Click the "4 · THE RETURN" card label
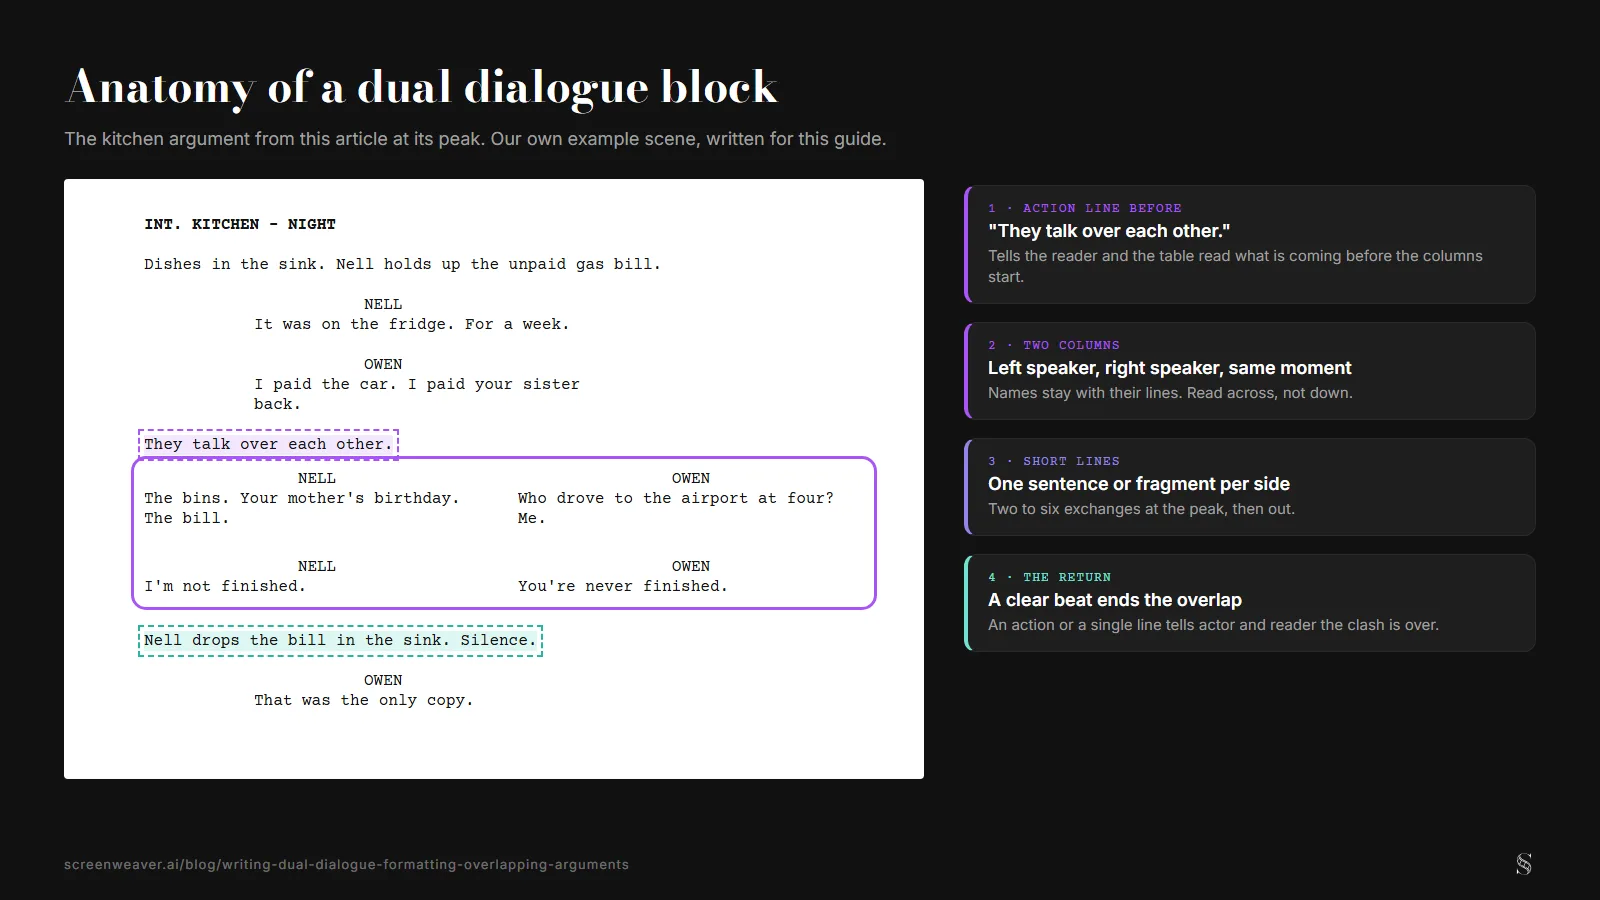The width and height of the screenshot is (1600, 900). click(x=1049, y=577)
